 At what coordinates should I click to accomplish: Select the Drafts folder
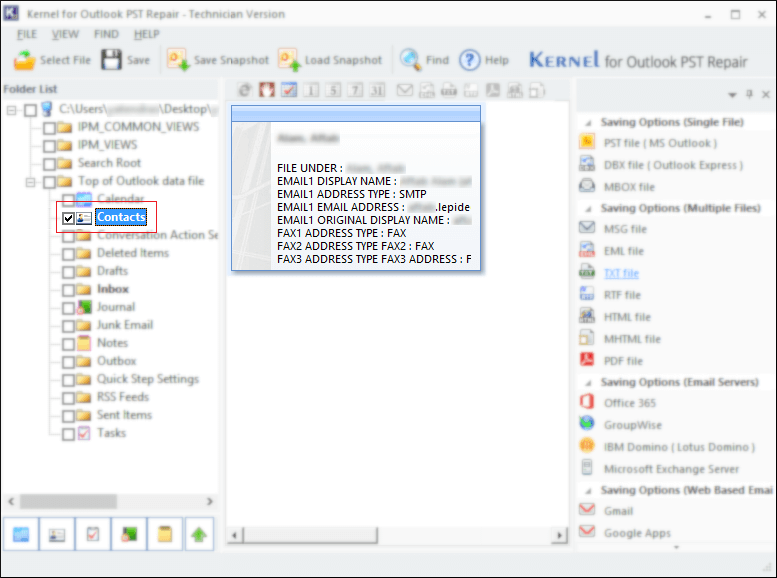click(112, 271)
